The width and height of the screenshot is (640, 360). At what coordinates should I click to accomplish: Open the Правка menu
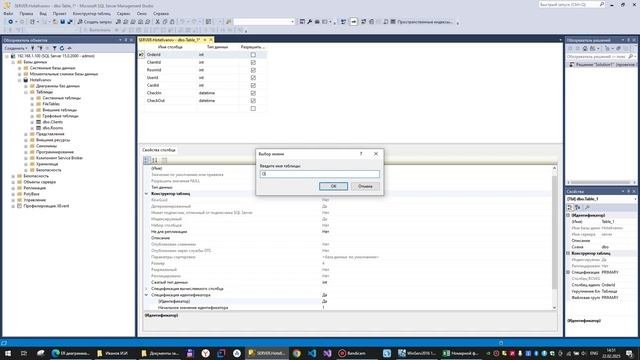tap(26, 13)
